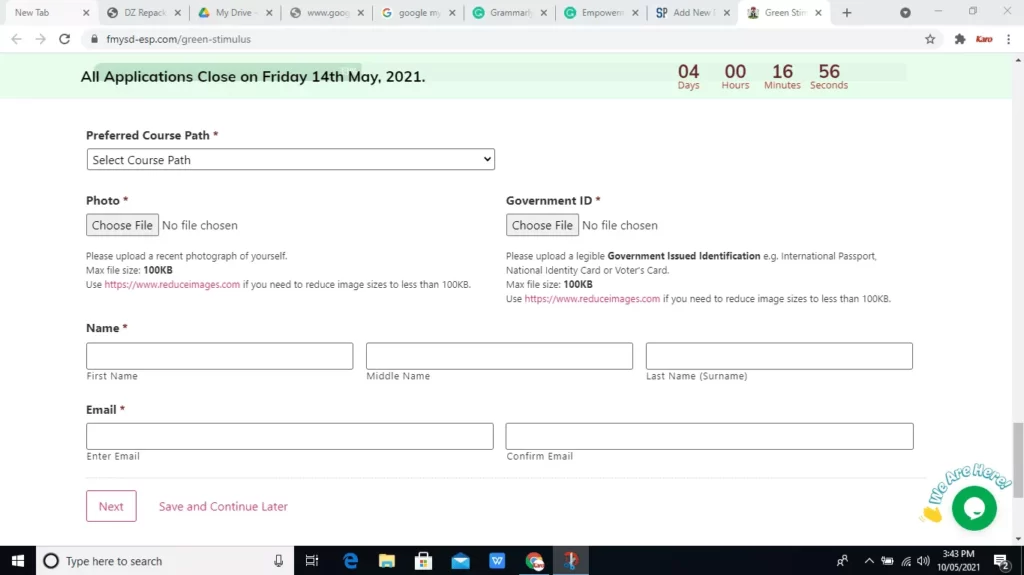Choose File for Photo upload

(x=122, y=225)
